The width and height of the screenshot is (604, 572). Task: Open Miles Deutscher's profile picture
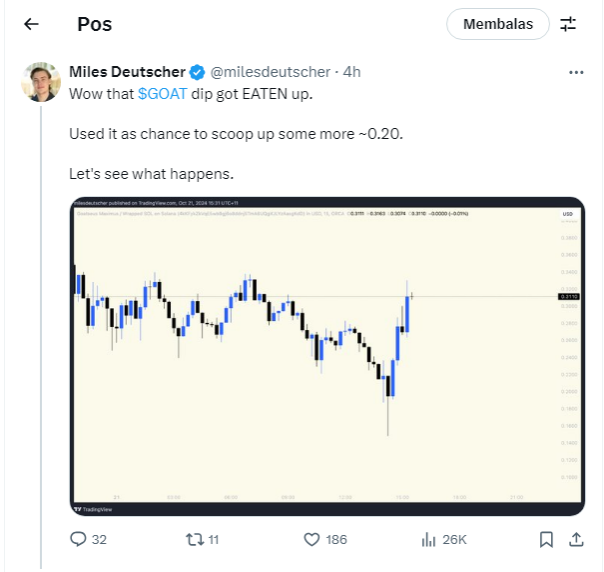[41, 82]
